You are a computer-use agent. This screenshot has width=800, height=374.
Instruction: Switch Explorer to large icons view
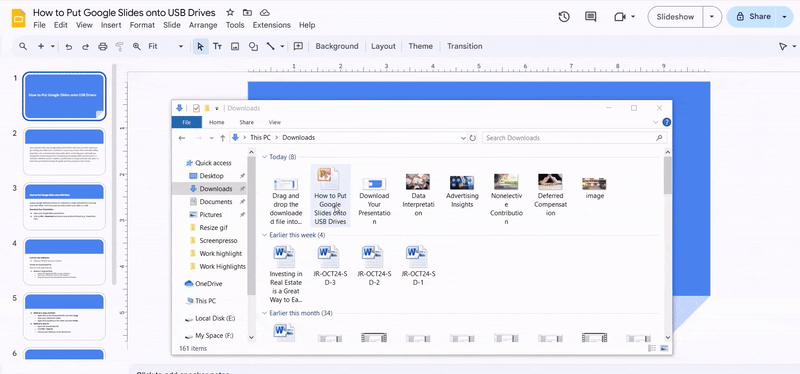[664, 348]
